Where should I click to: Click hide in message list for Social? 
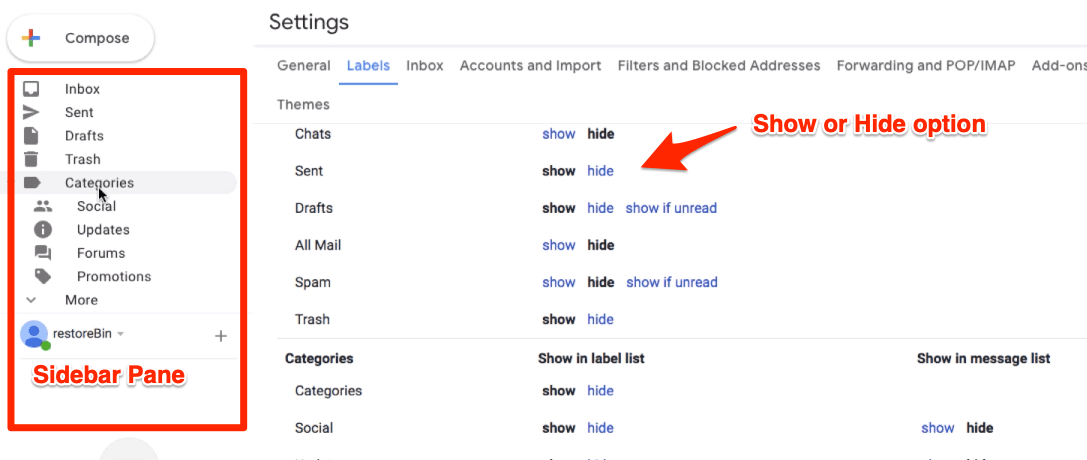click(x=980, y=428)
